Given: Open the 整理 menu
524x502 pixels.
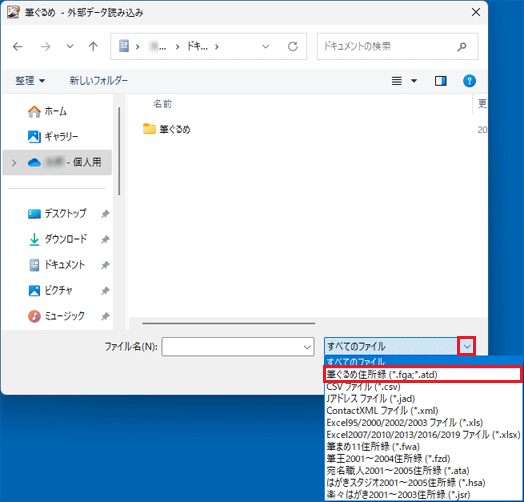Looking at the screenshot, I should pos(30,81).
